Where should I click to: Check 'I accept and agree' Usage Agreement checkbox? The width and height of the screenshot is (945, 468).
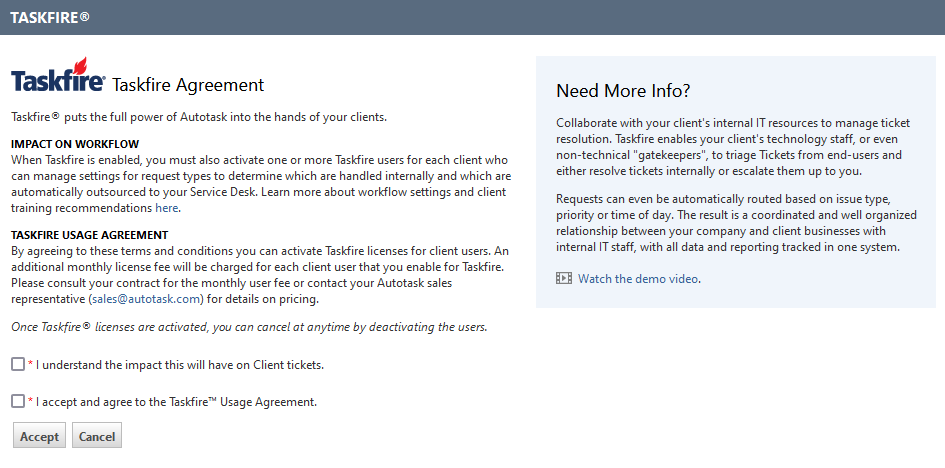point(18,401)
